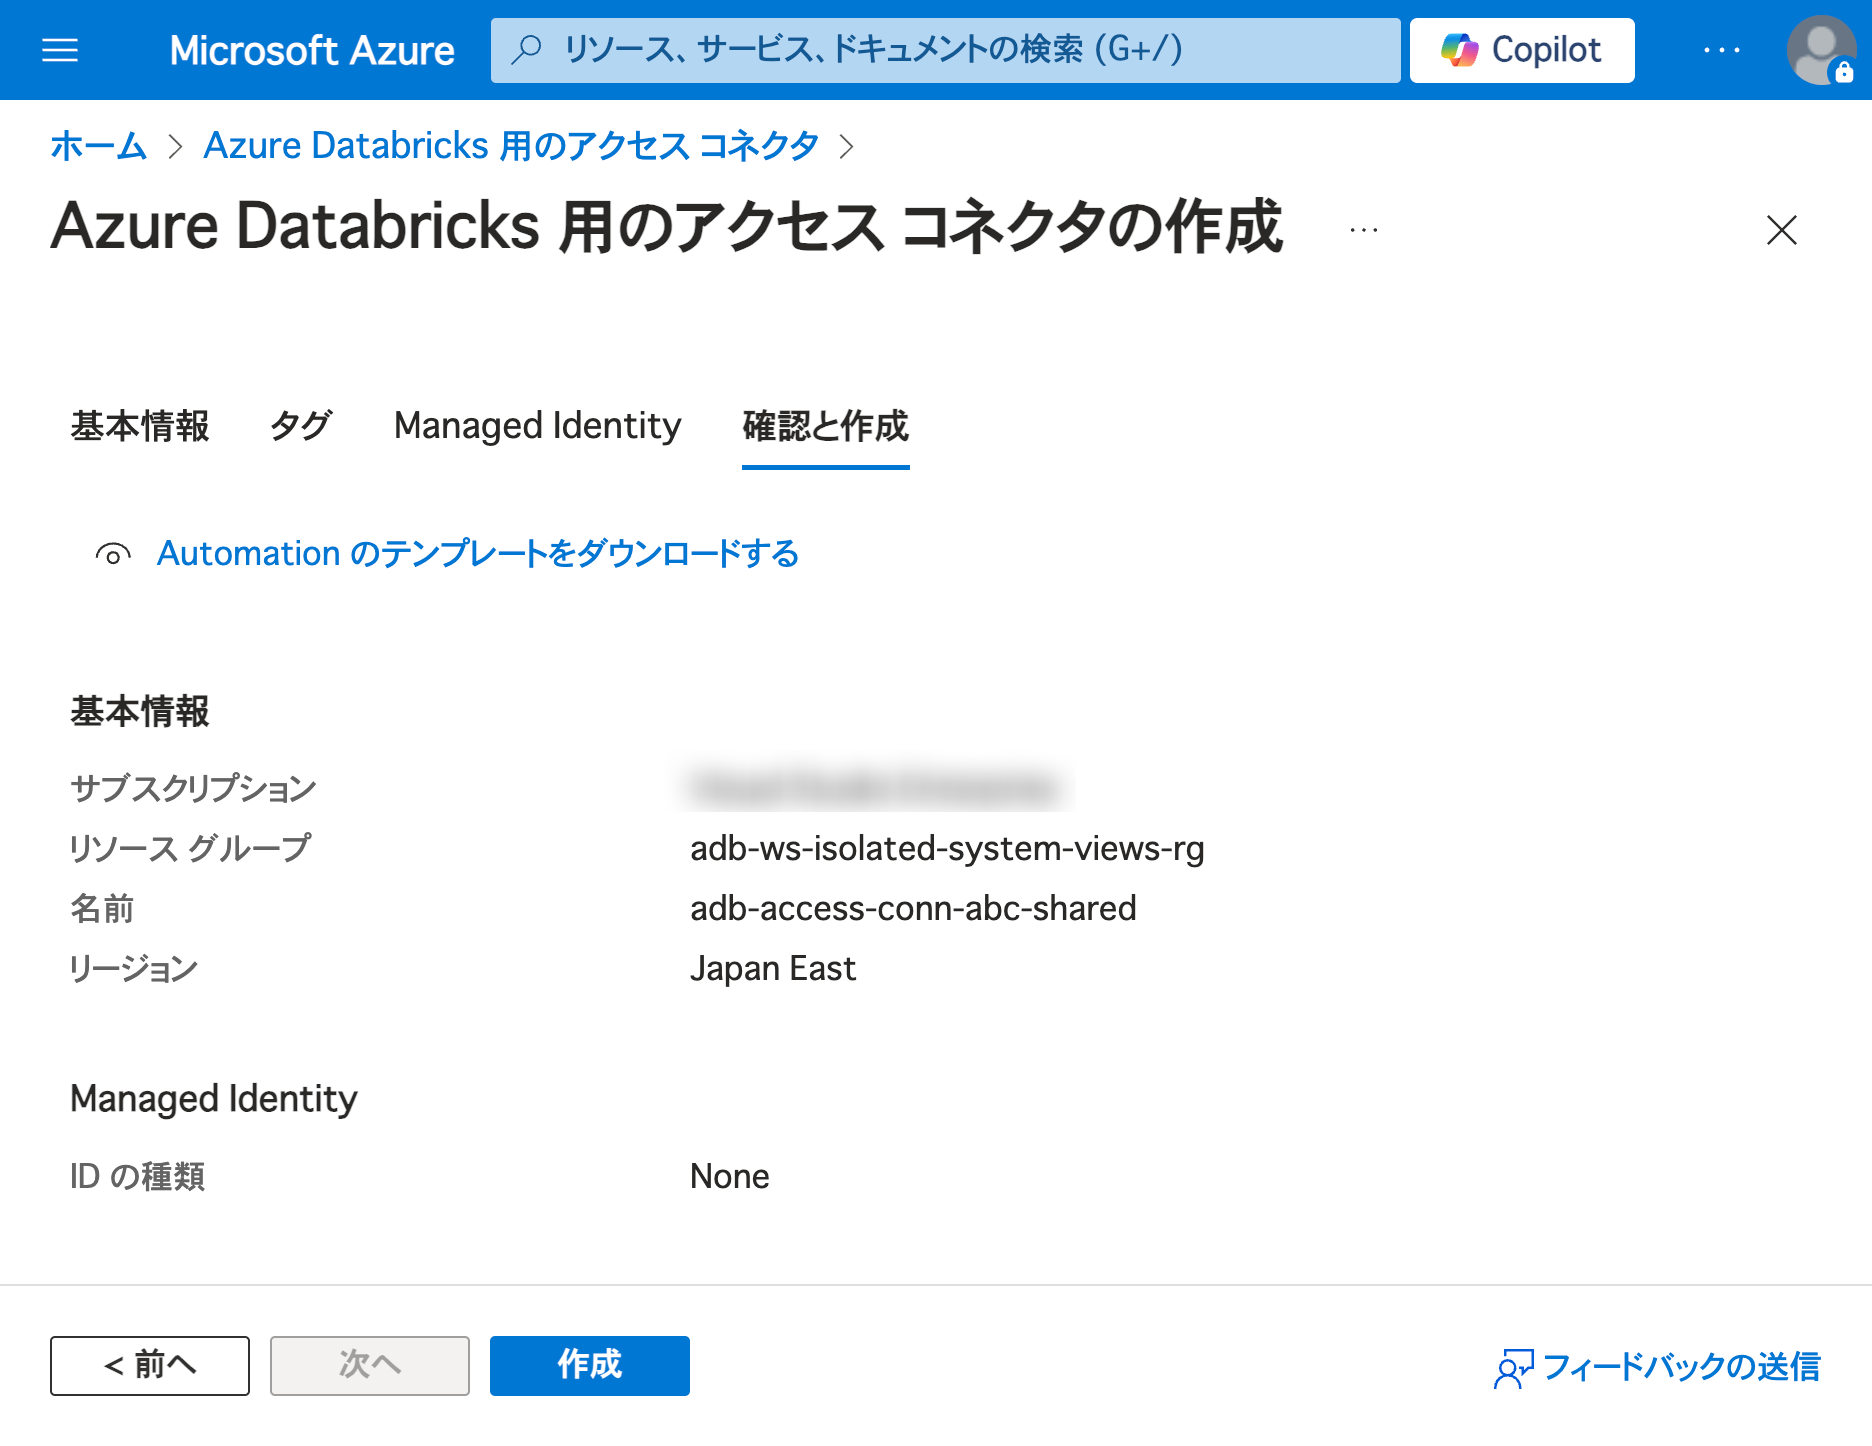Click the サブスクリプション label
The width and height of the screenshot is (1872, 1446).
(193, 789)
